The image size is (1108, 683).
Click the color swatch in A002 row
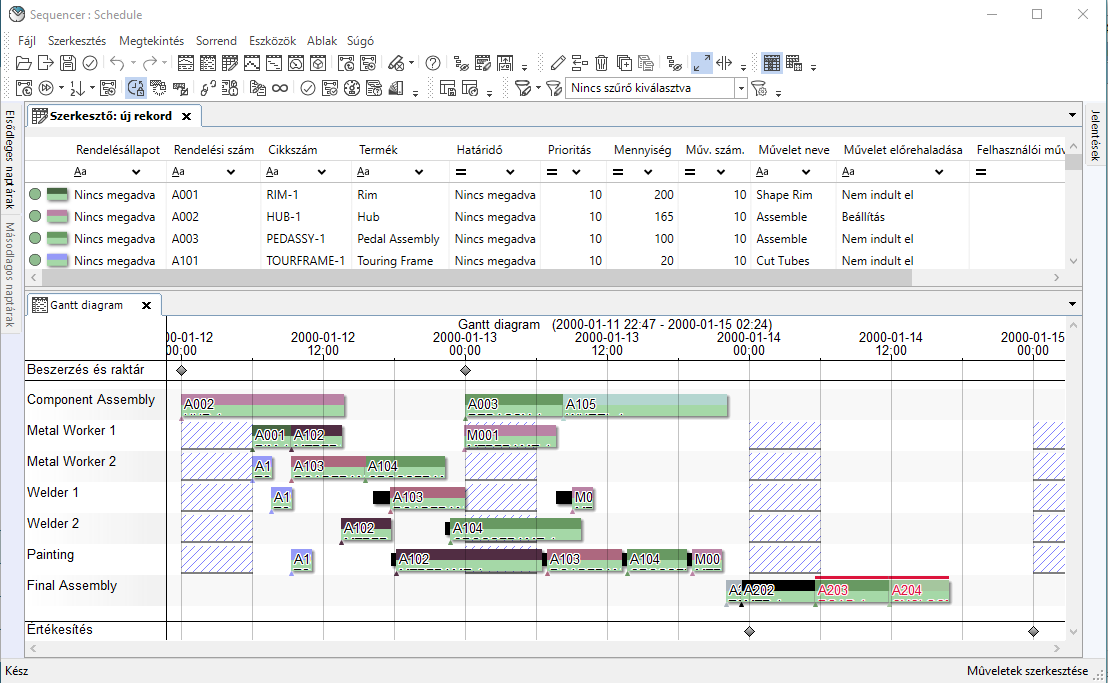coord(57,217)
